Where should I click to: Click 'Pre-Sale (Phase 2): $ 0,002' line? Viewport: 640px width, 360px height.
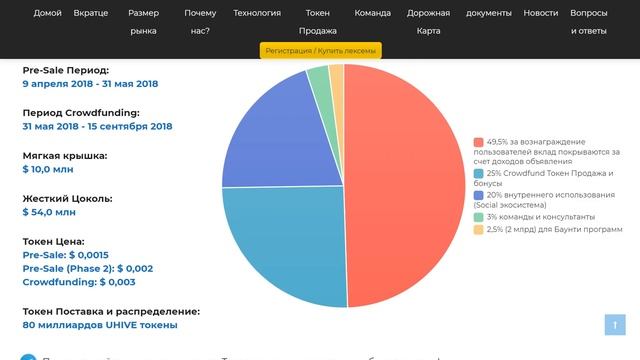(88, 269)
